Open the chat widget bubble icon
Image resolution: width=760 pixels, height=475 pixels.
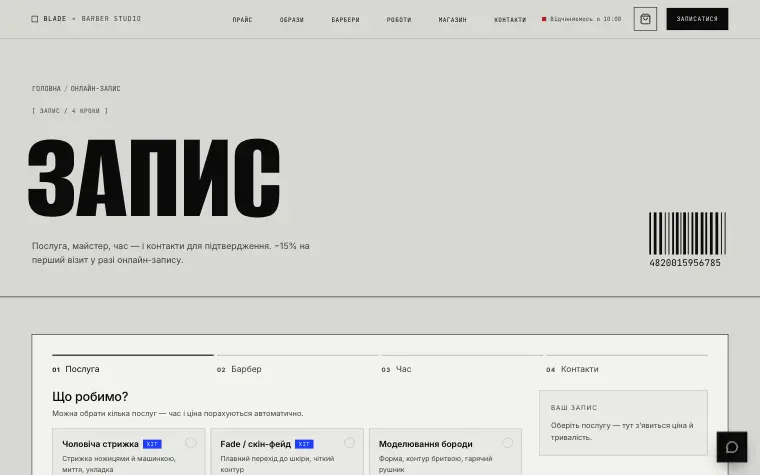(731, 447)
